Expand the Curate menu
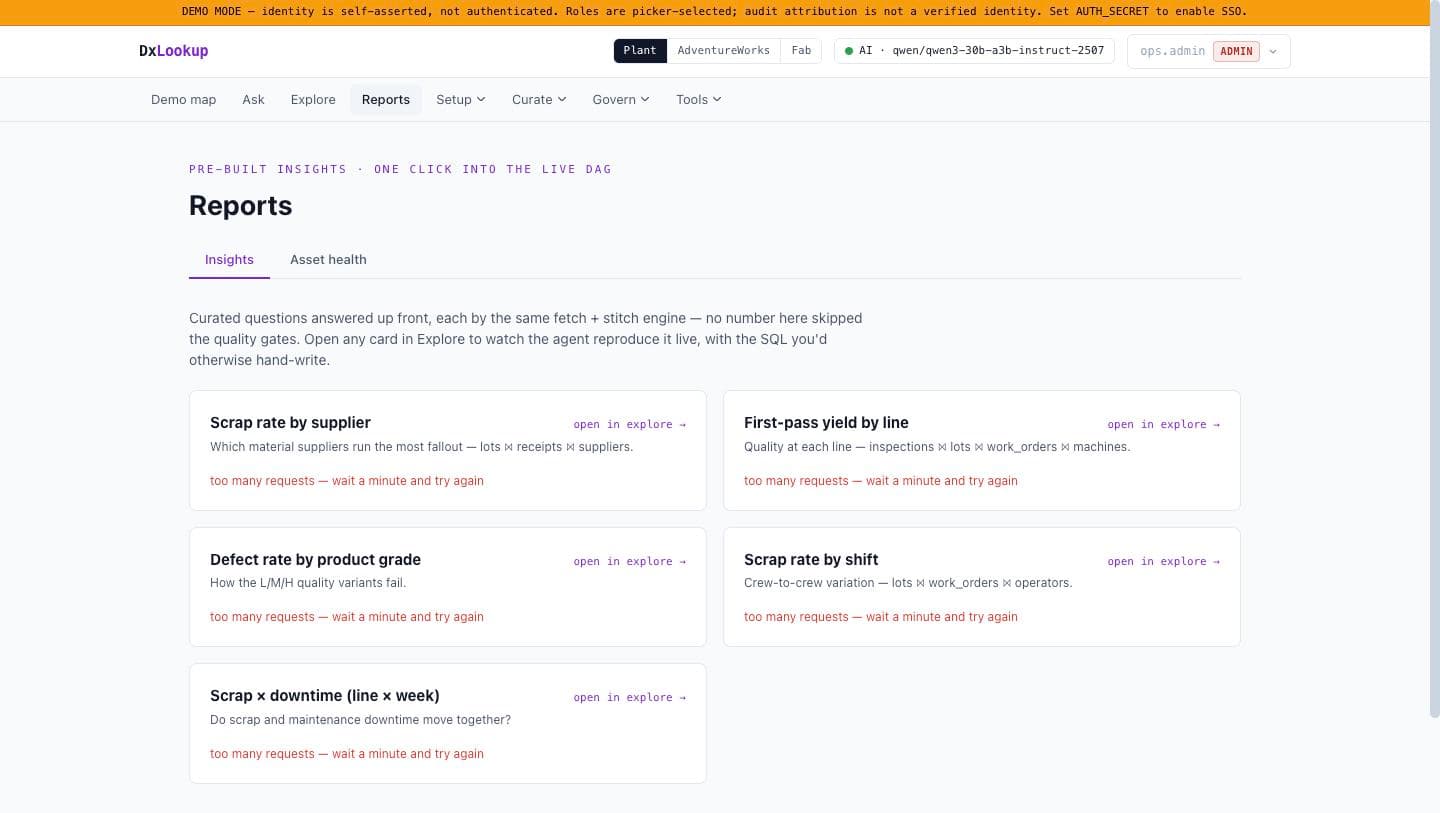This screenshot has height=813, width=1440. click(539, 100)
